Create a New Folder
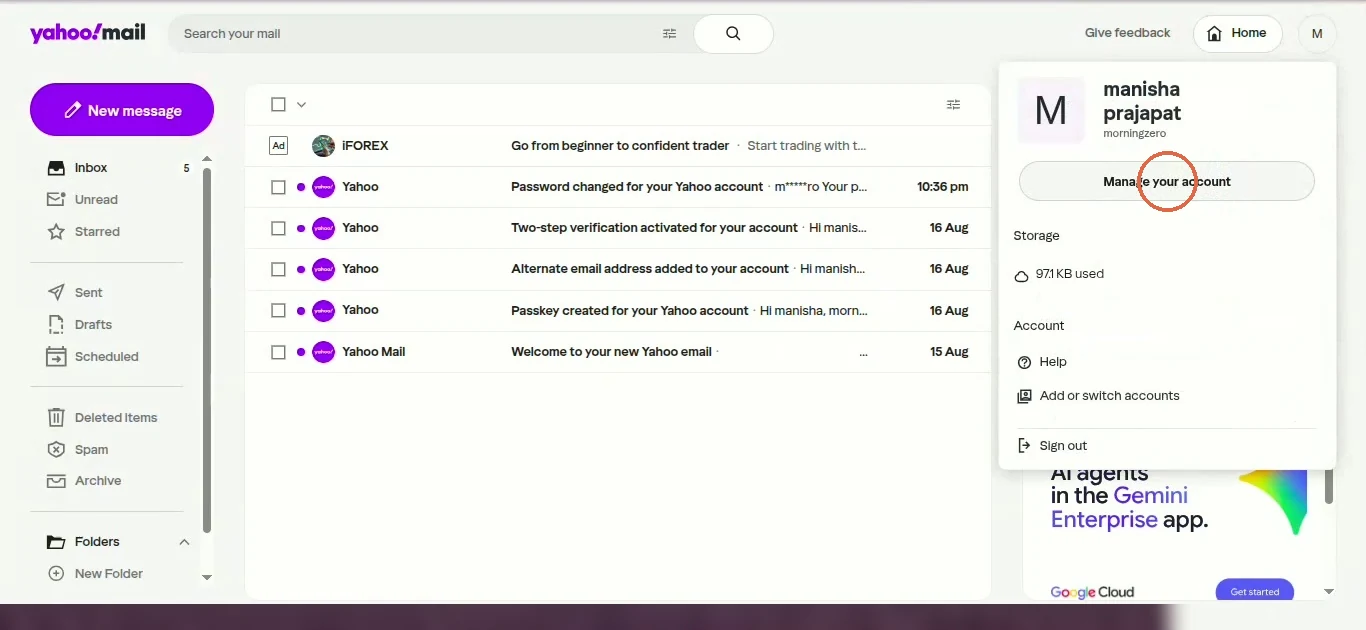Screen dimensions: 1366x630 (108, 574)
